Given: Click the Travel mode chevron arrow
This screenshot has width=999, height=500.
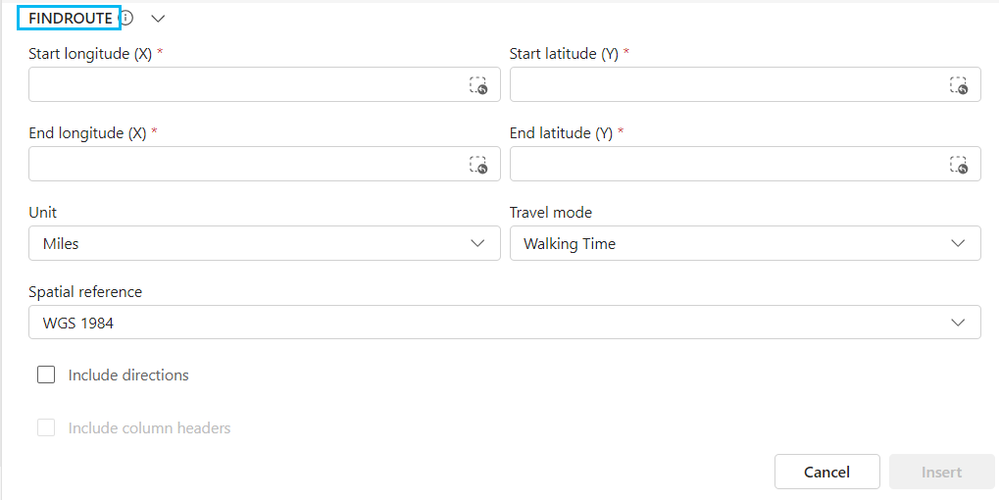Looking at the screenshot, I should pos(958,243).
